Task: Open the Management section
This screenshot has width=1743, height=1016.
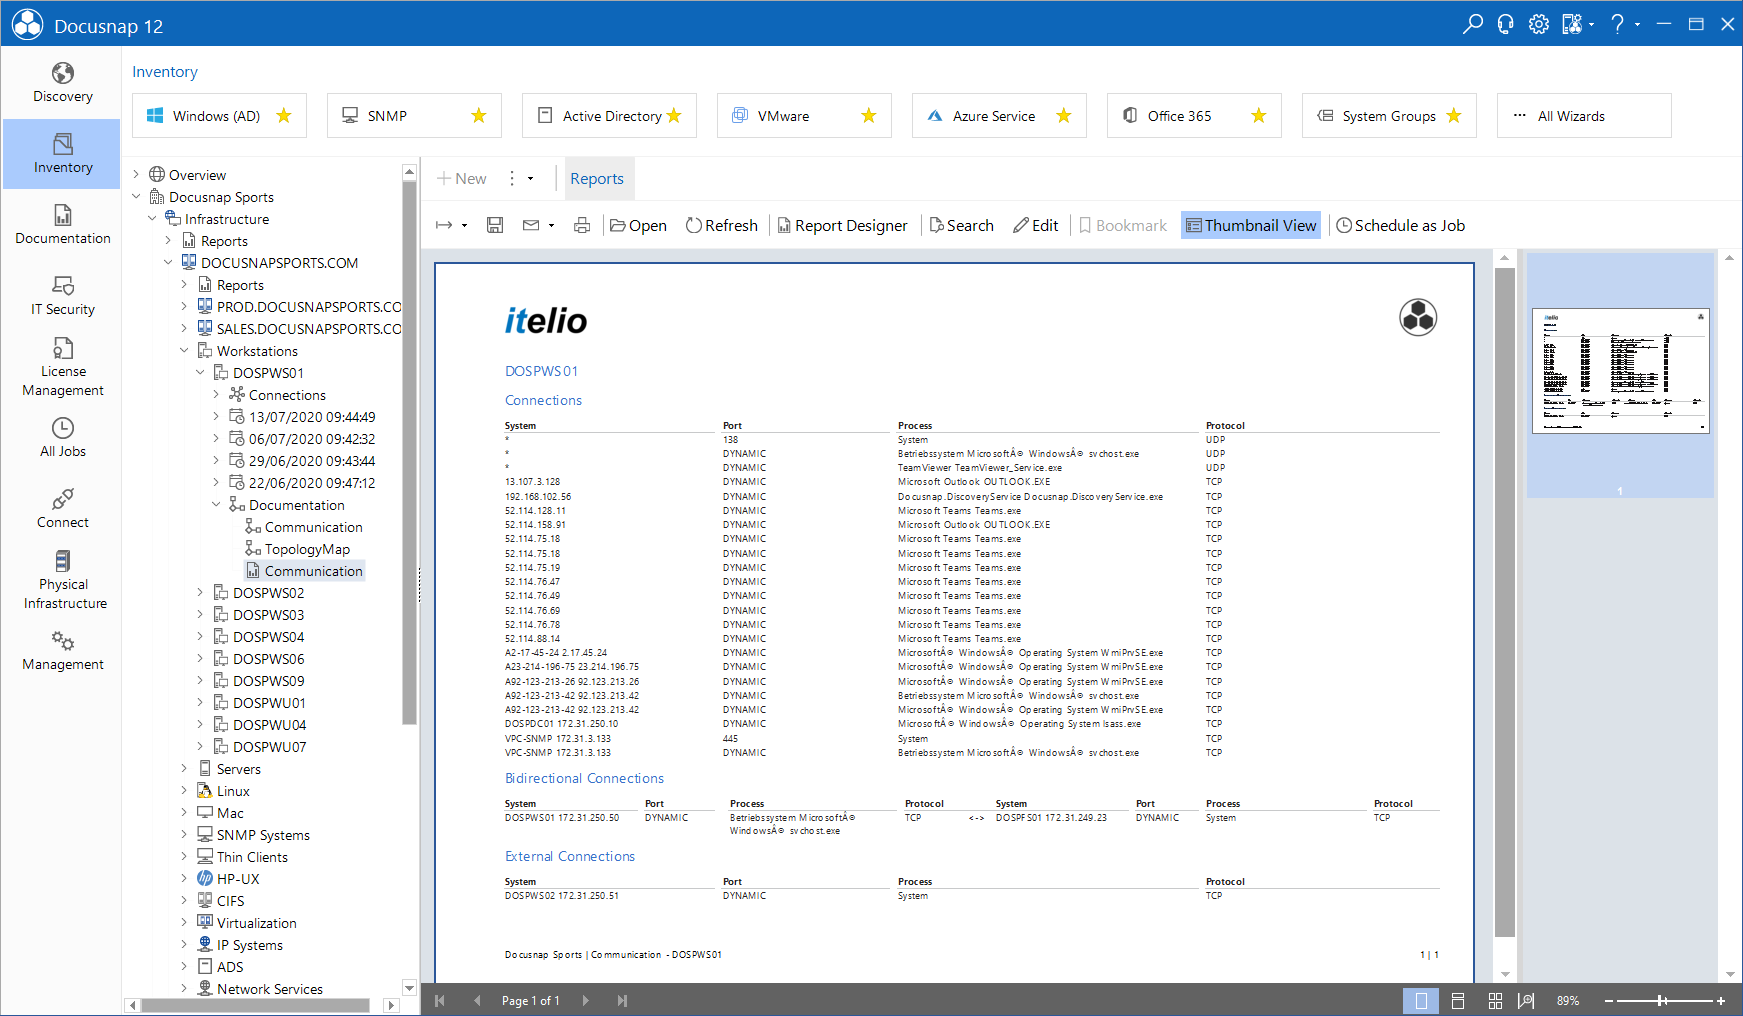Action: click(62, 651)
